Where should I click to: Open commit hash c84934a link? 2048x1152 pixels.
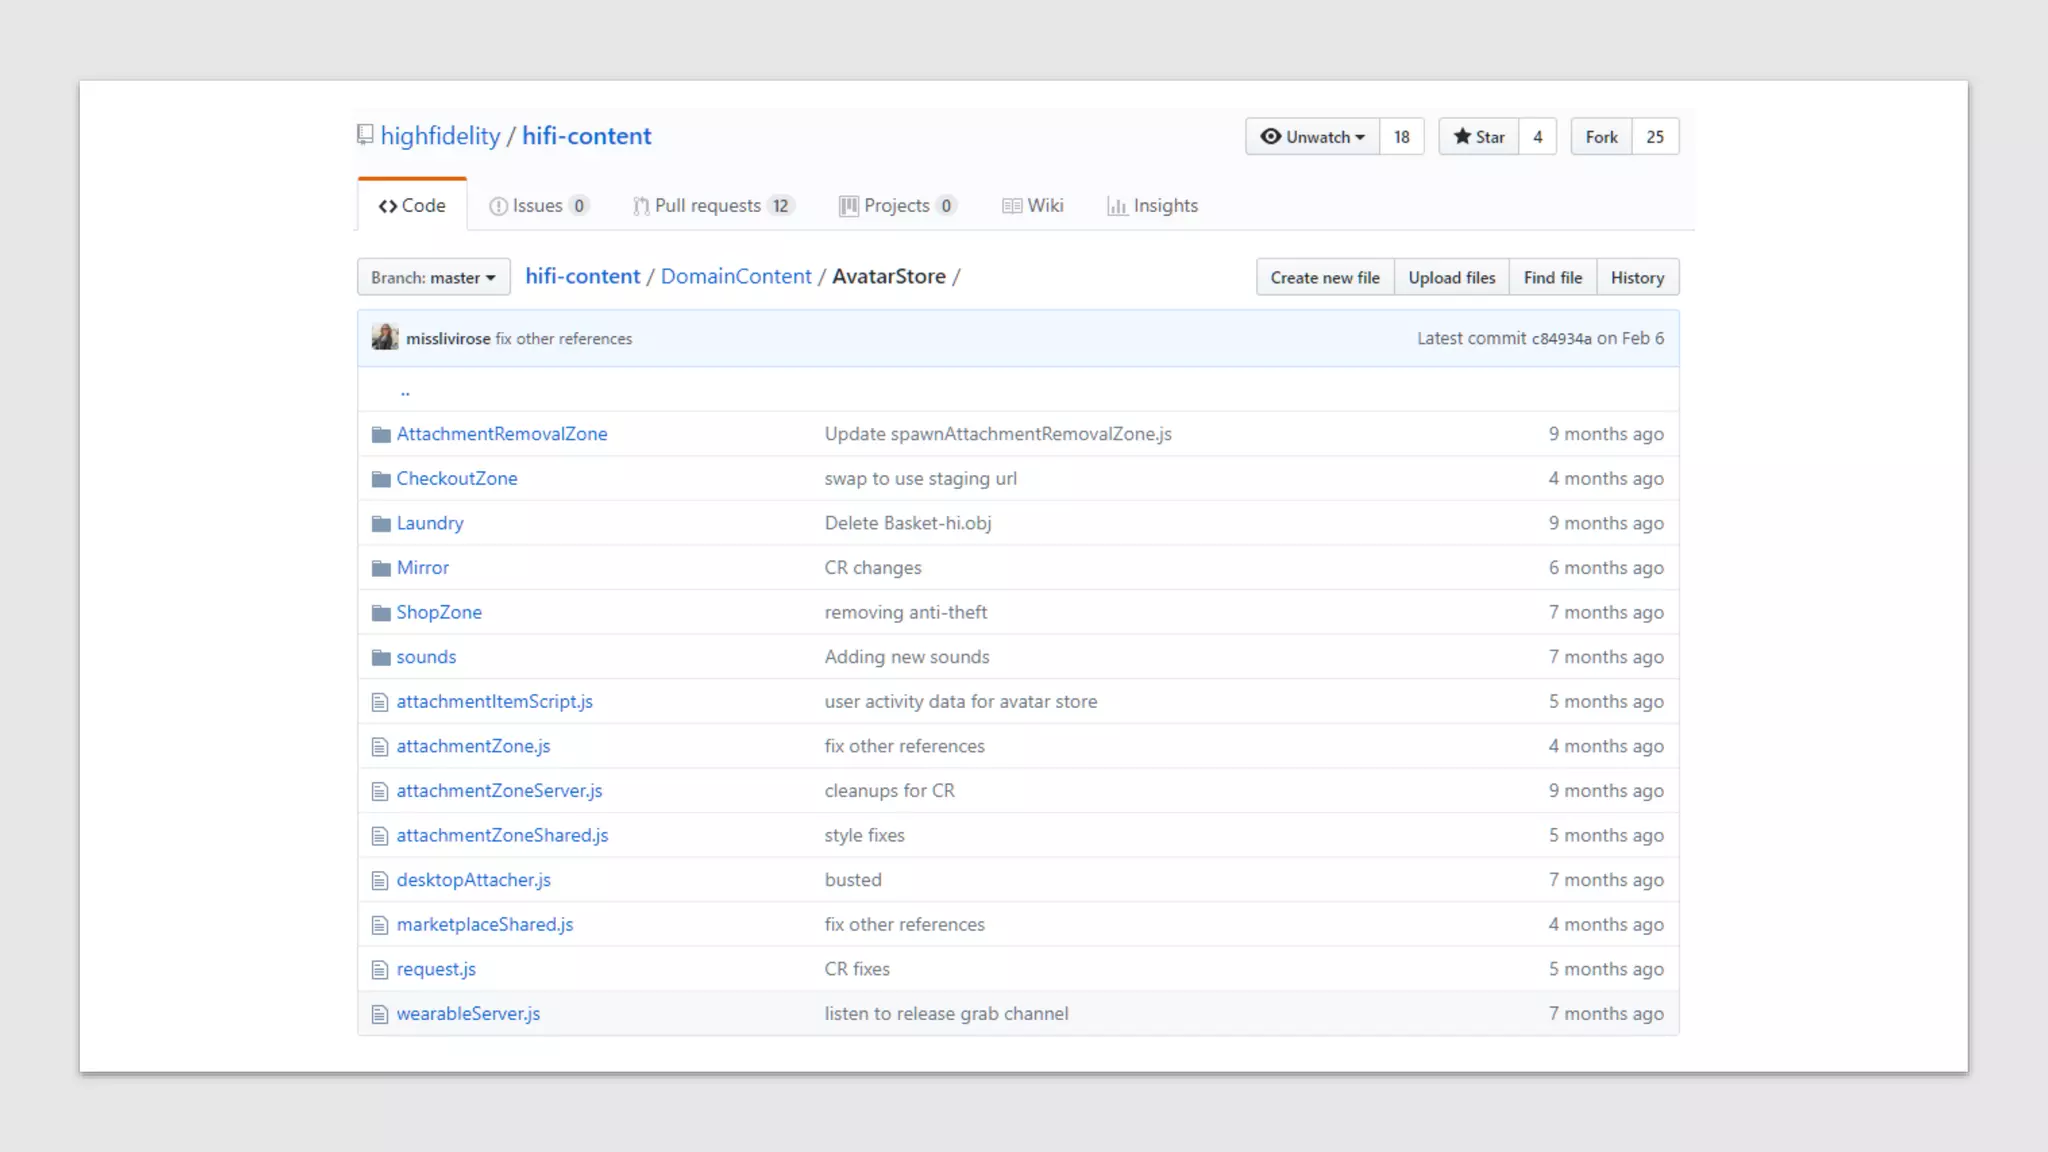point(1561,339)
